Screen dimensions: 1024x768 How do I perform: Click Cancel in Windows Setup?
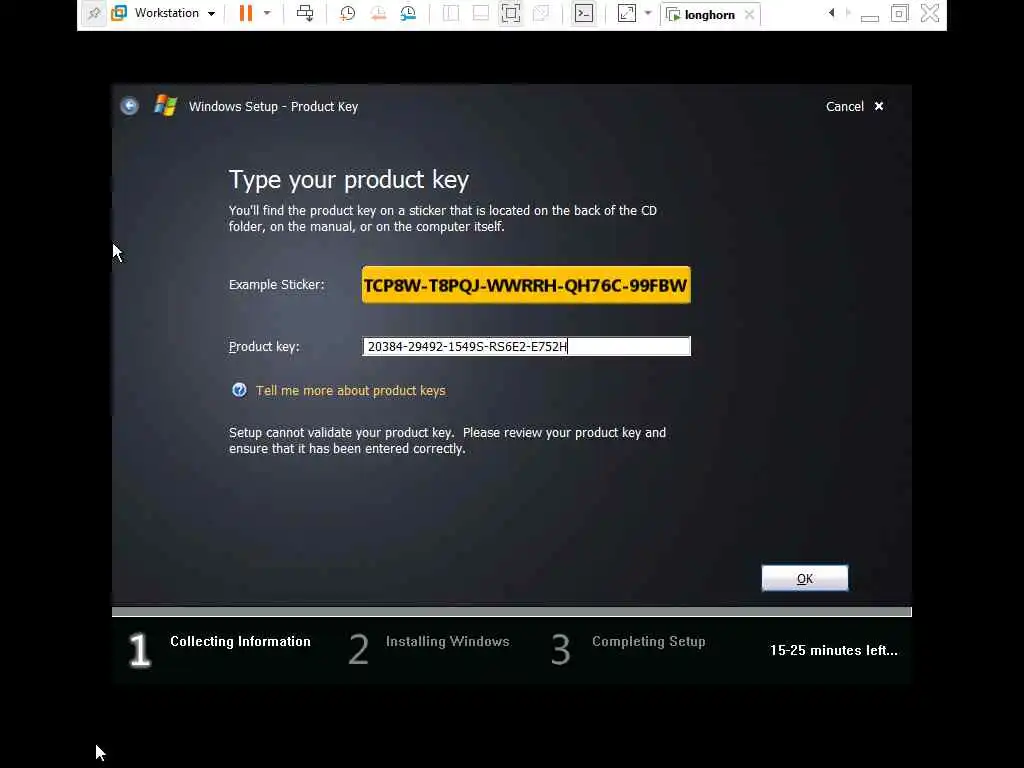click(x=844, y=106)
